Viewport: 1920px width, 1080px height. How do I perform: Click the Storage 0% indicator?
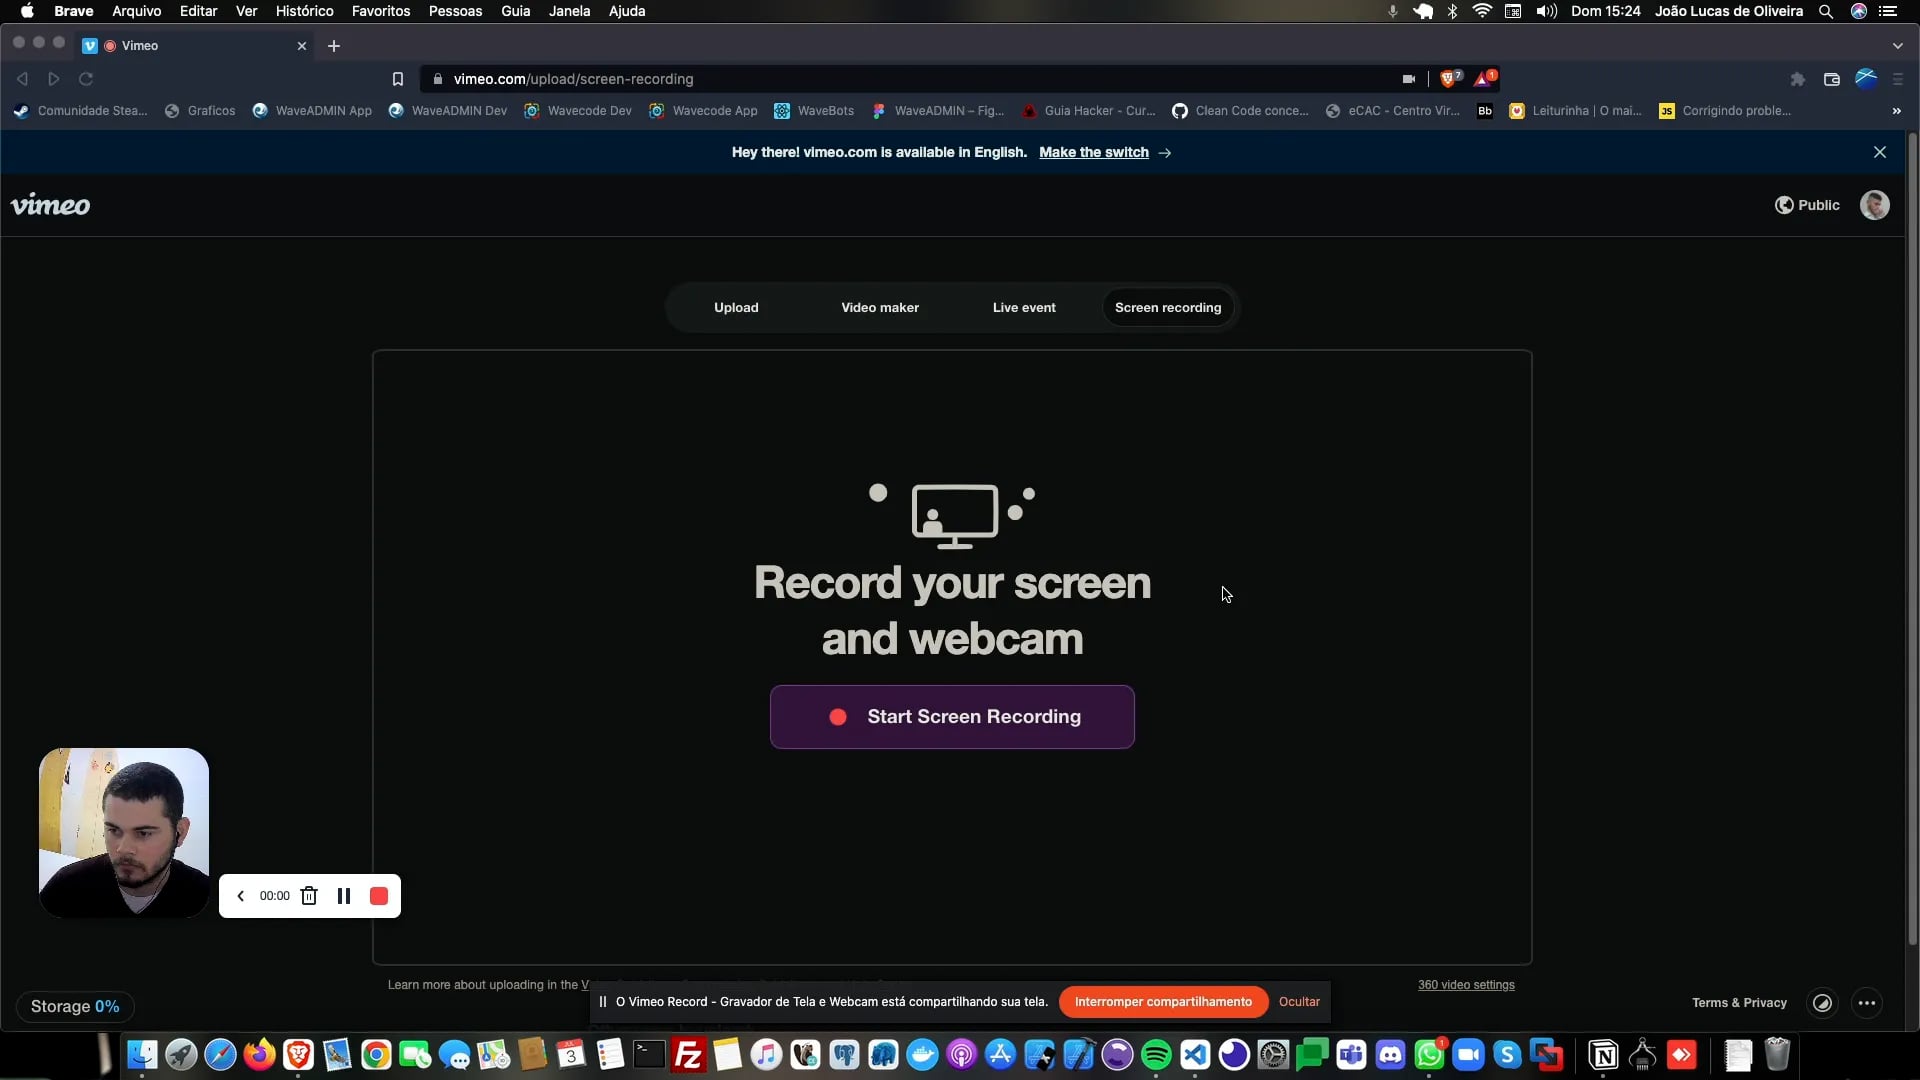tap(75, 1007)
